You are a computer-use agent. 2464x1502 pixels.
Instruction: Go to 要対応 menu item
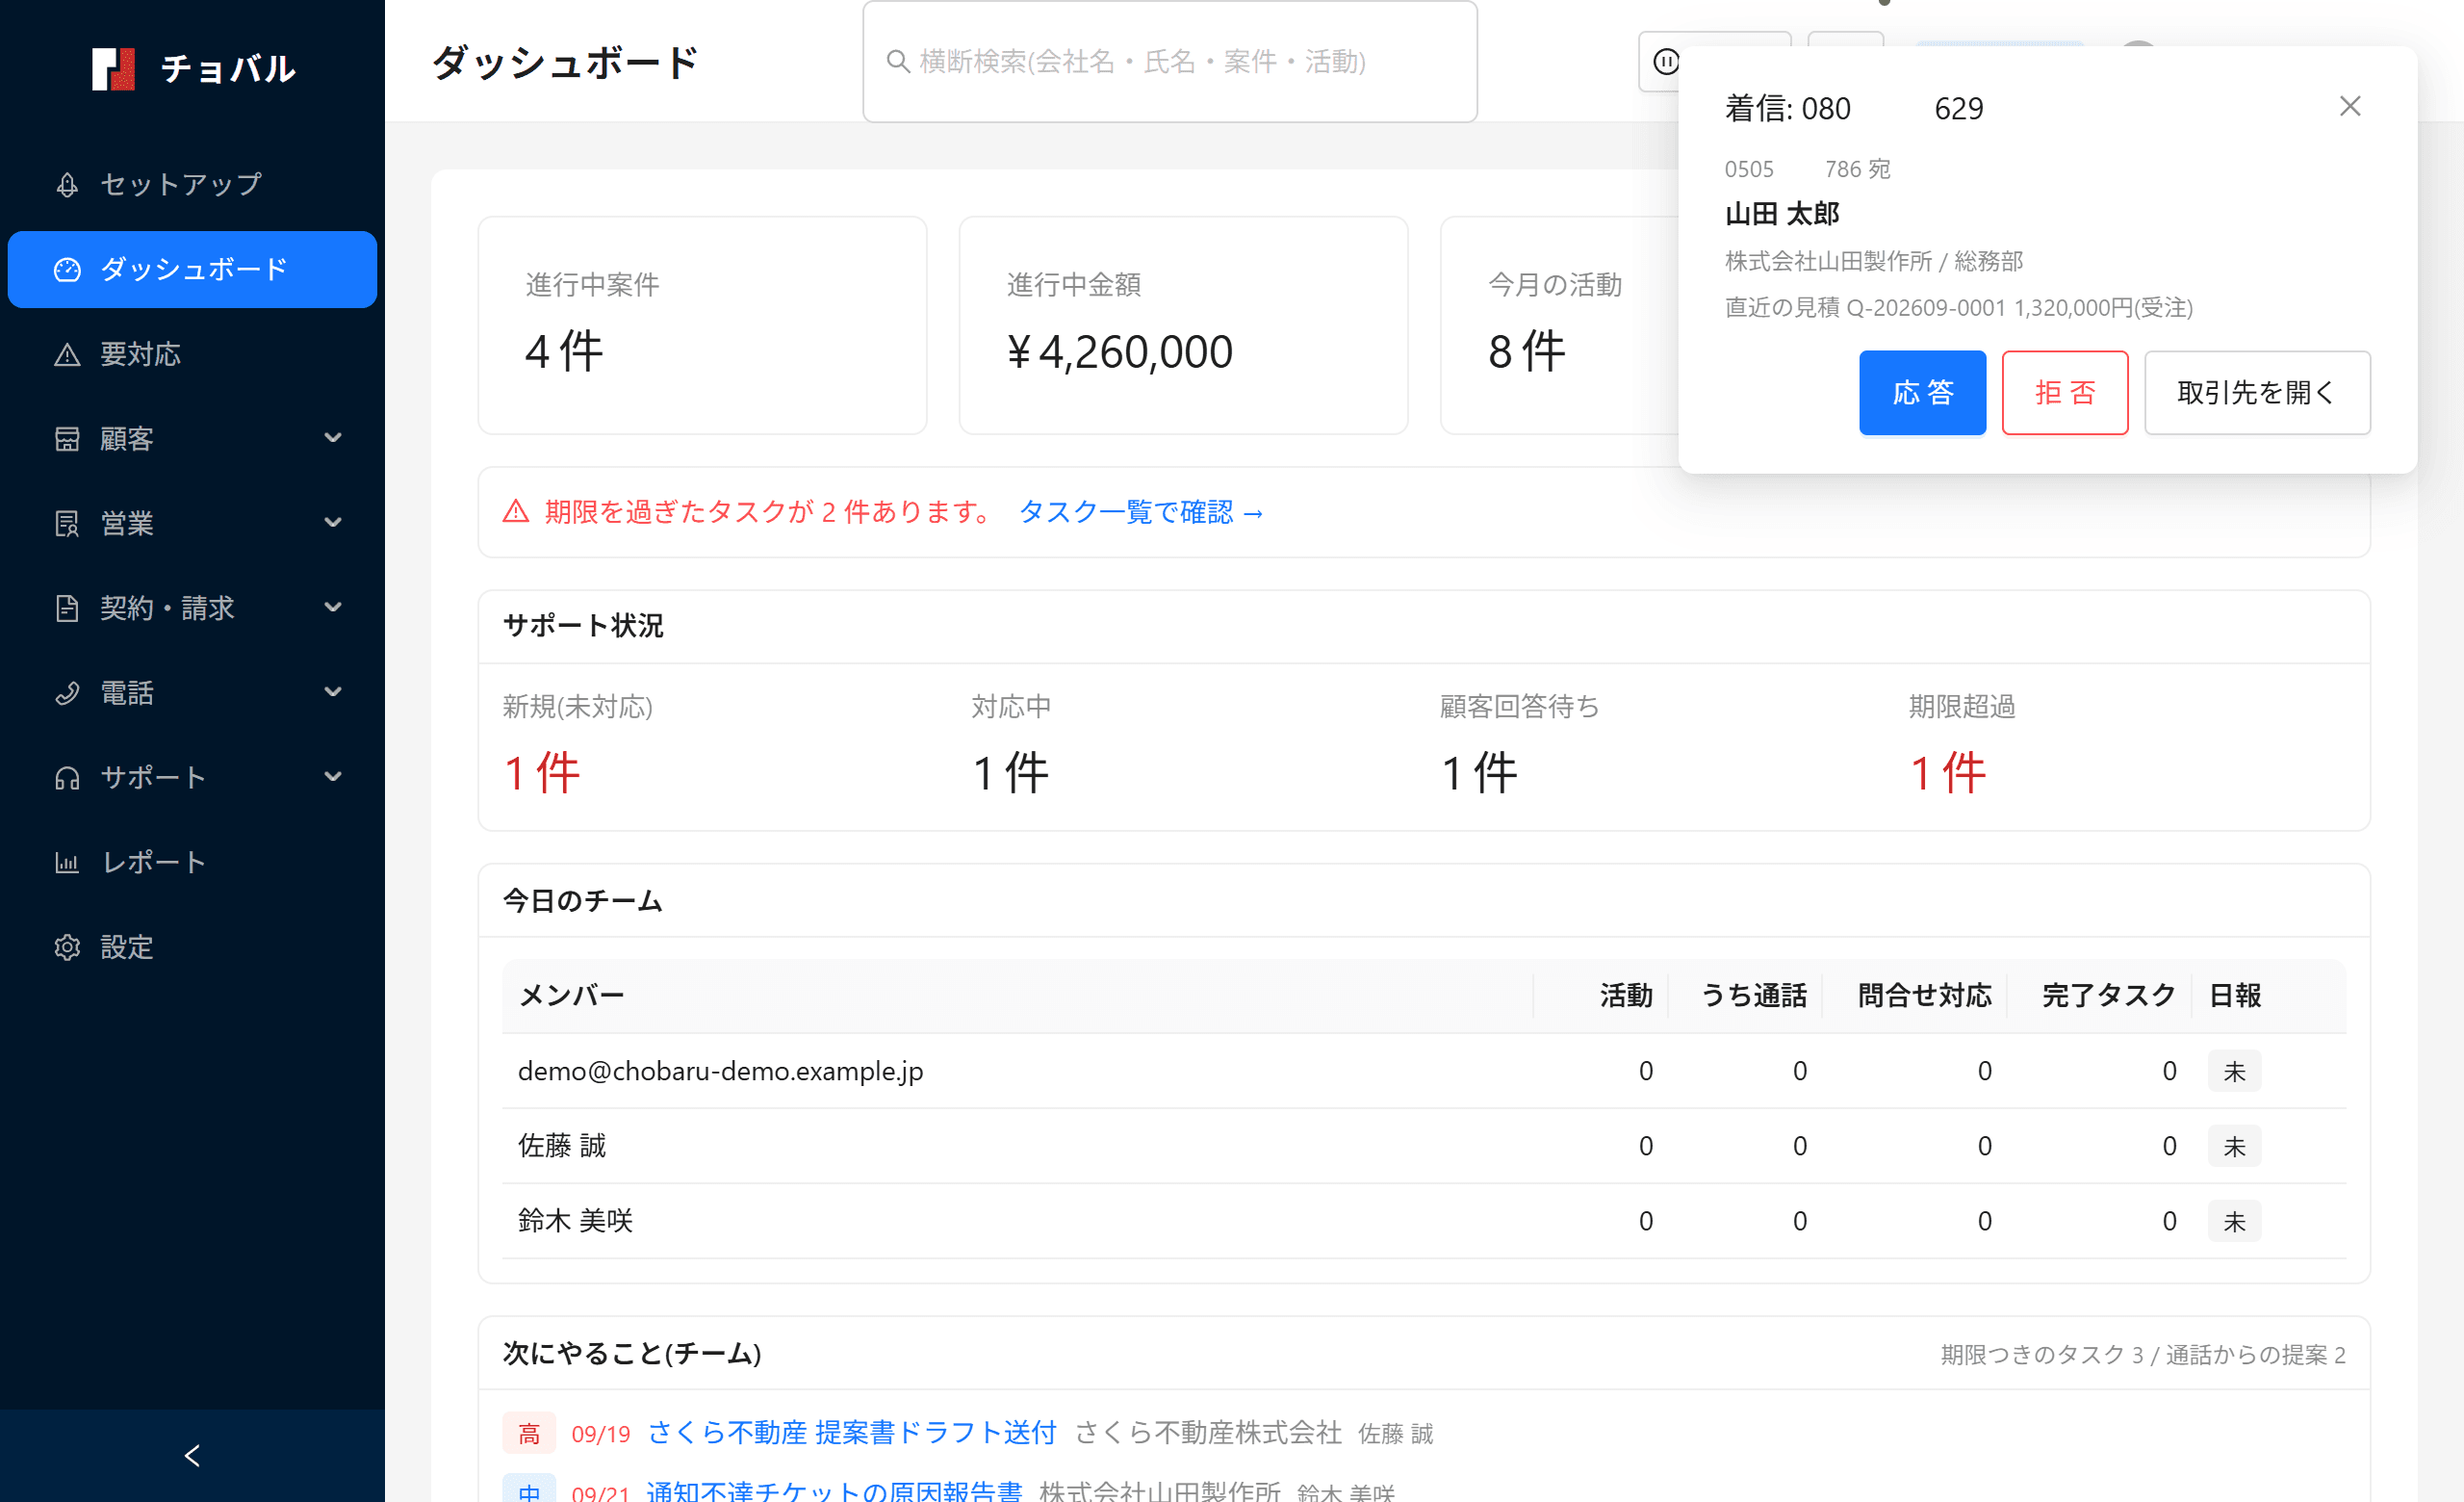tap(192, 355)
